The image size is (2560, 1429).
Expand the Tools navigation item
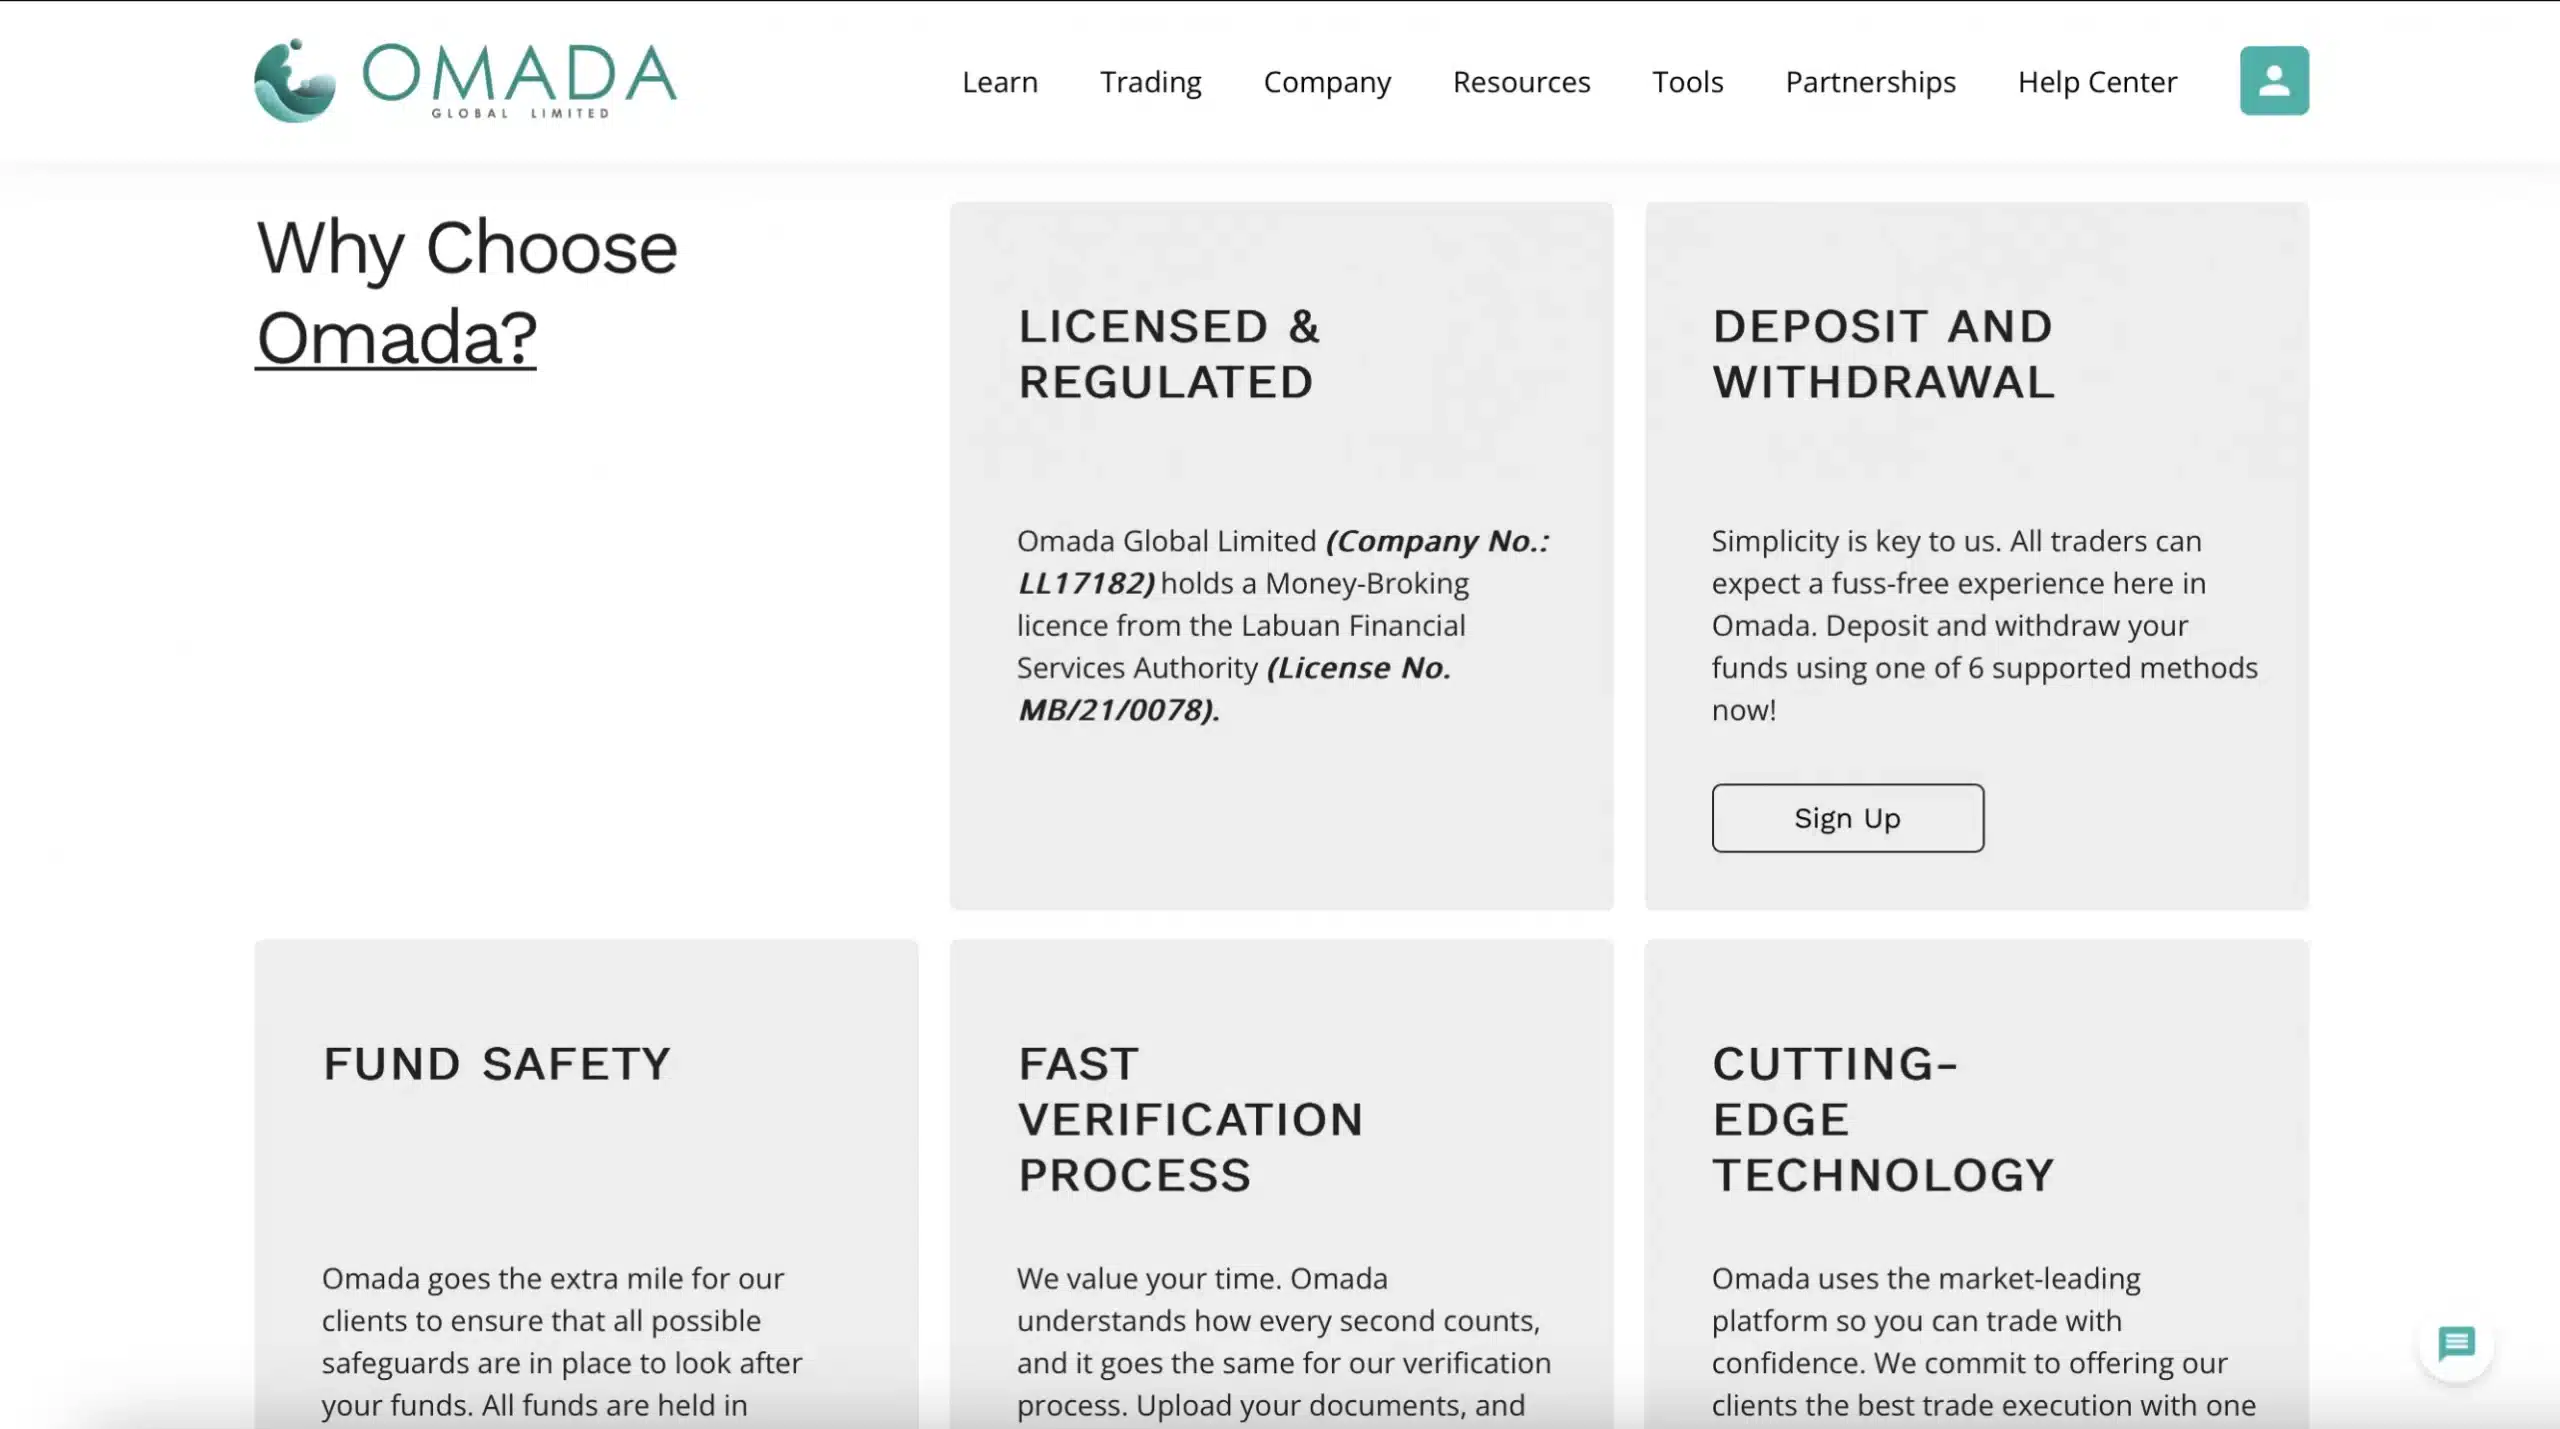pos(1688,82)
